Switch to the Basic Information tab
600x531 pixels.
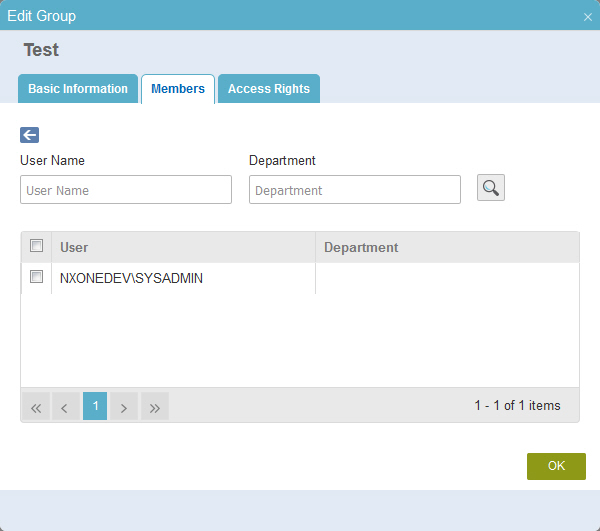tap(78, 89)
